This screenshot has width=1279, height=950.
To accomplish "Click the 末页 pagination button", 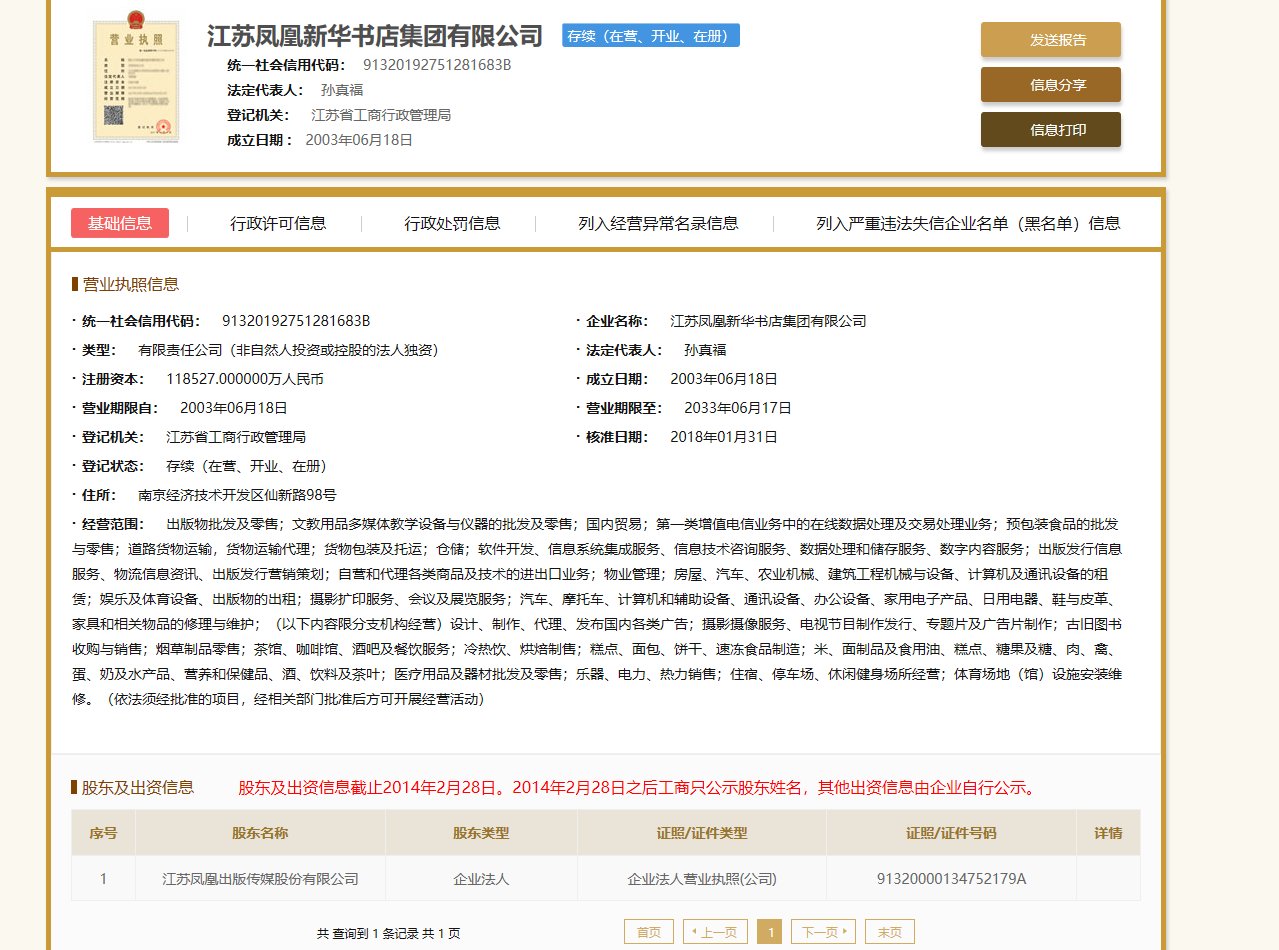I will 889,931.
